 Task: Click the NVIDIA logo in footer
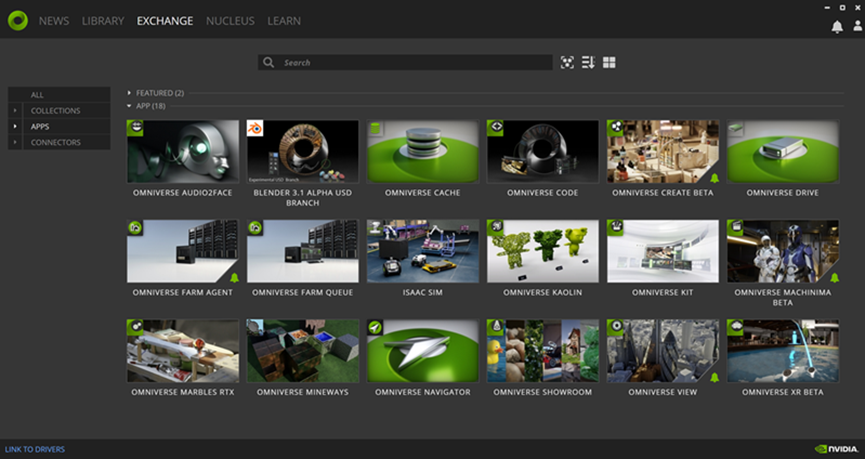pos(836,449)
